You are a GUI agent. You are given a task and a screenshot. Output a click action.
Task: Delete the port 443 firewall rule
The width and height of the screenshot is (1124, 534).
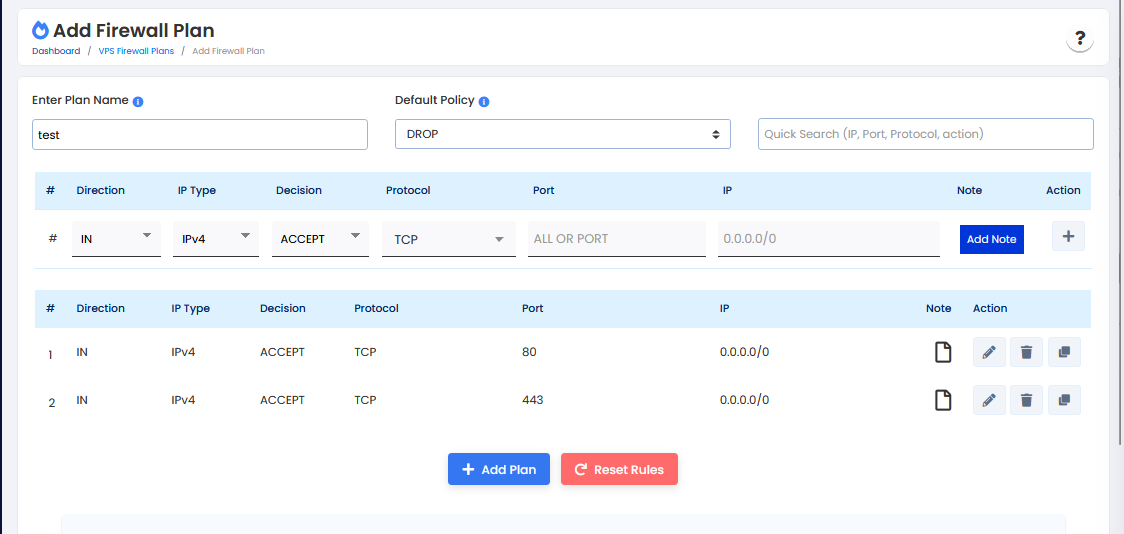click(1026, 400)
